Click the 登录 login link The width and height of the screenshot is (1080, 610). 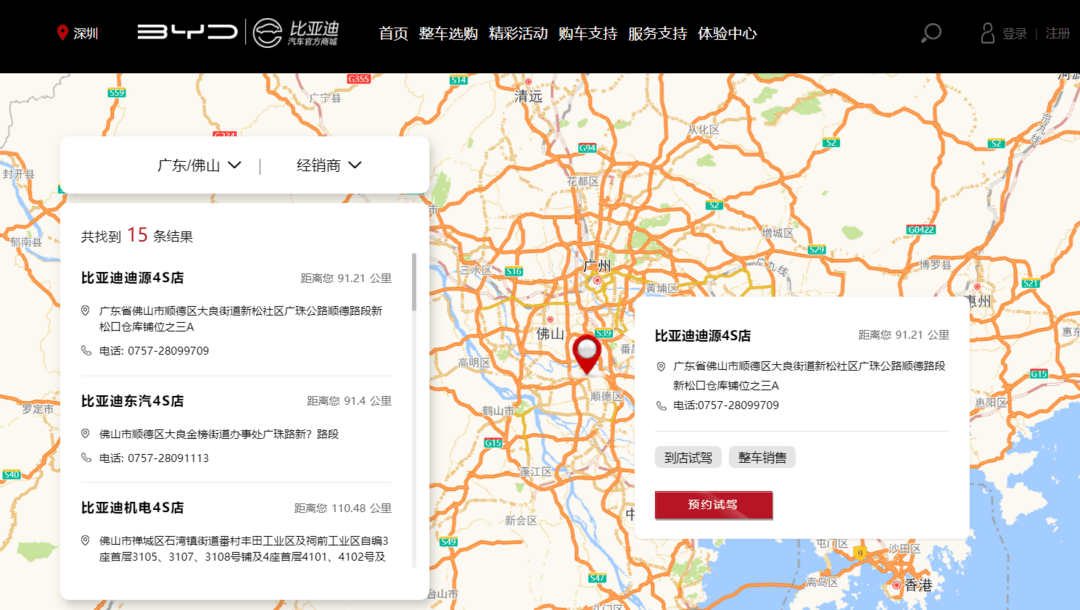click(x=1015, y=33)
